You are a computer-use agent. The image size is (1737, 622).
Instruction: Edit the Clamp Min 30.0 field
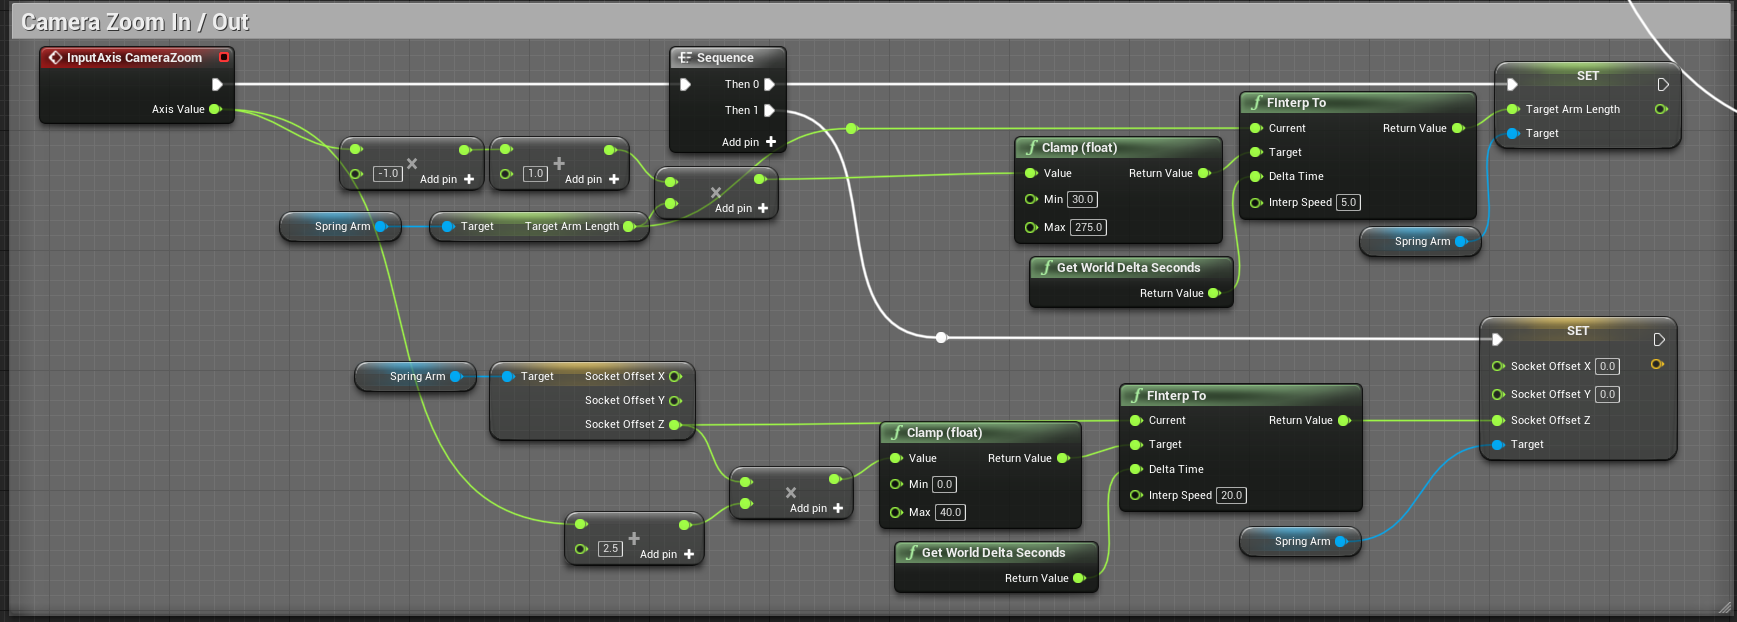(1082, 200)
